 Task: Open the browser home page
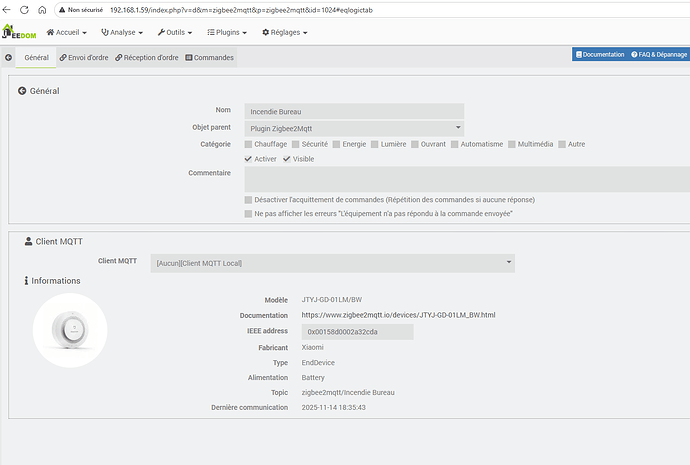coord(42,10)
